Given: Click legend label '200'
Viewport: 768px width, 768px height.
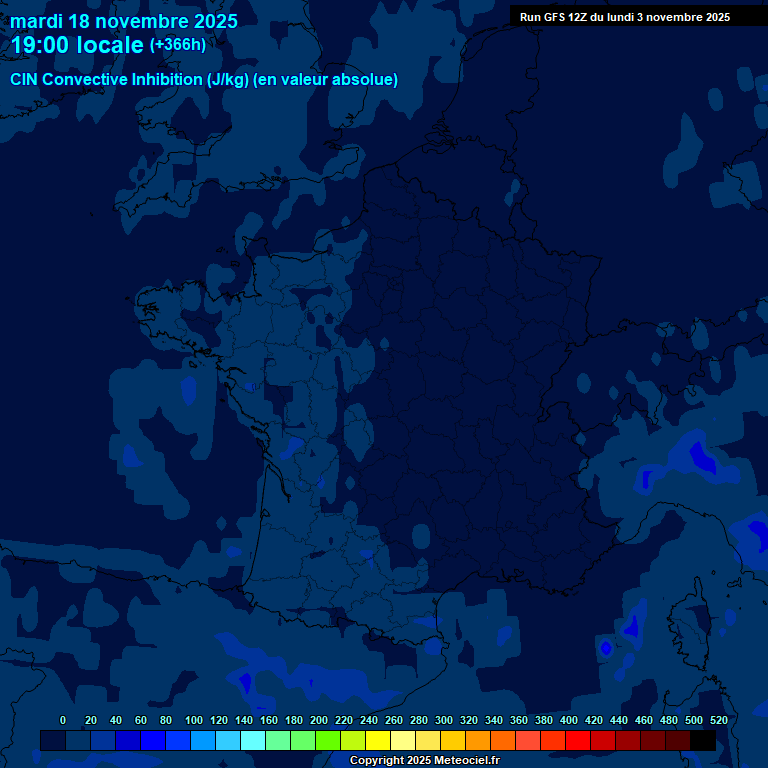Looking at the screenshot, I should (318, 720).
